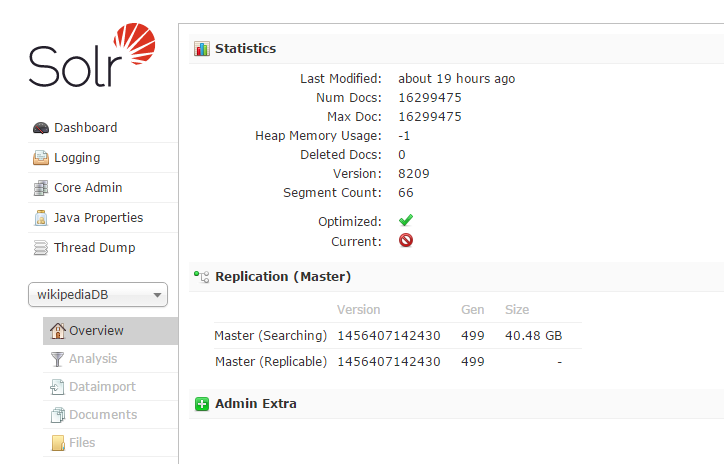Click the Master (Replicable) row label
Viewport: 724px width, 464px height.
pos(271,362)
